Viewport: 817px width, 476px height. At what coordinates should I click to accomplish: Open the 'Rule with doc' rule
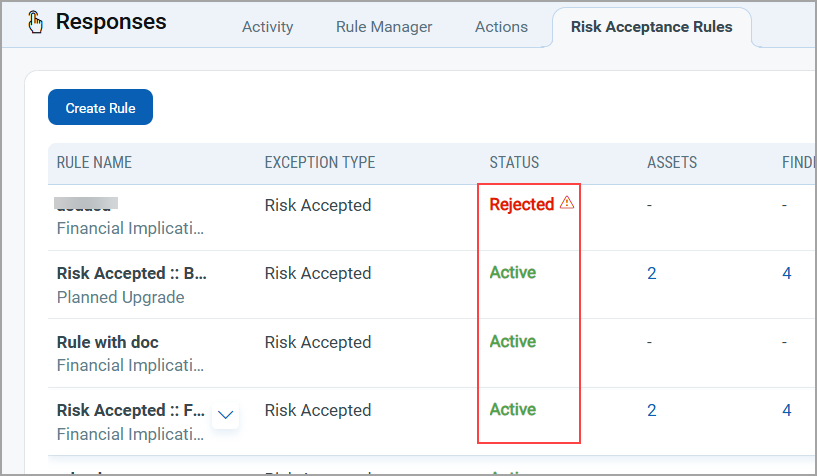pyautogui.click(x=108, y=342)
